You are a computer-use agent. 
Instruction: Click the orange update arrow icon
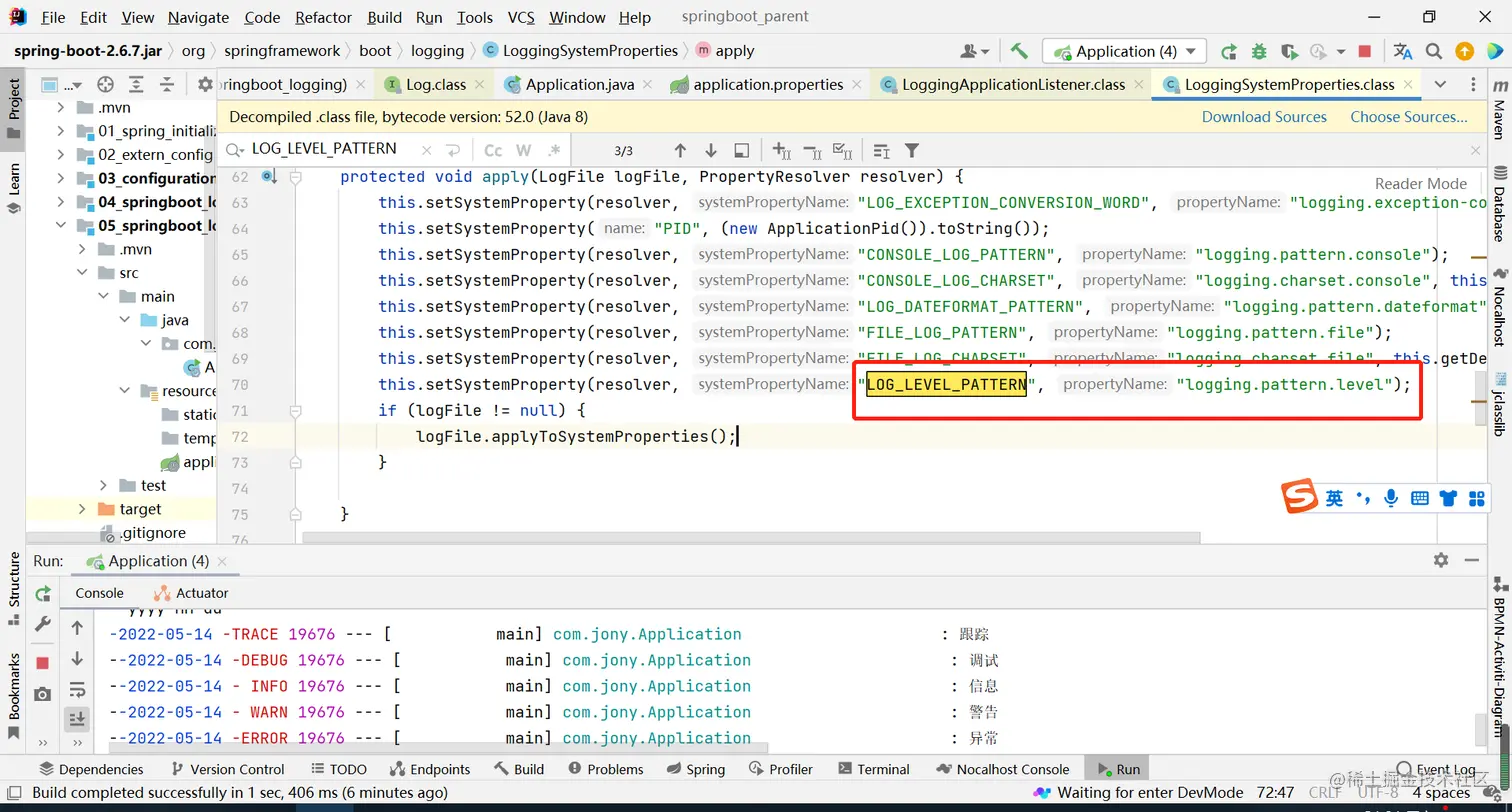click(x=1464, y=51)
